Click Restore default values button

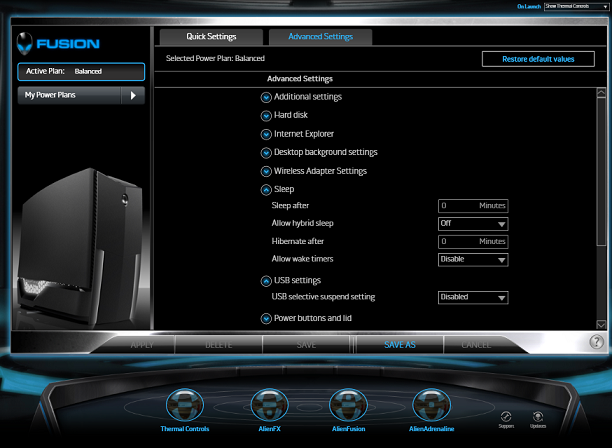[x=538, y=59]
